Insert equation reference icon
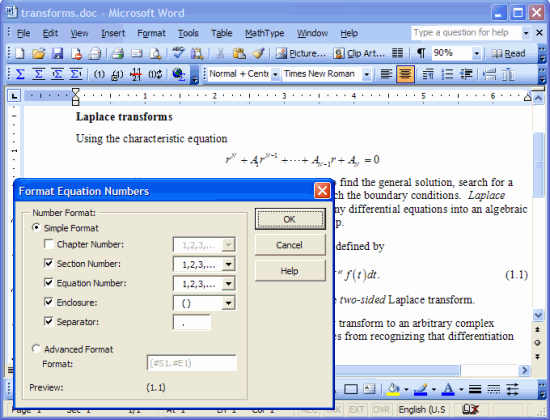The height and width of the screenshot is (420, 550). [x=117, y=74]
